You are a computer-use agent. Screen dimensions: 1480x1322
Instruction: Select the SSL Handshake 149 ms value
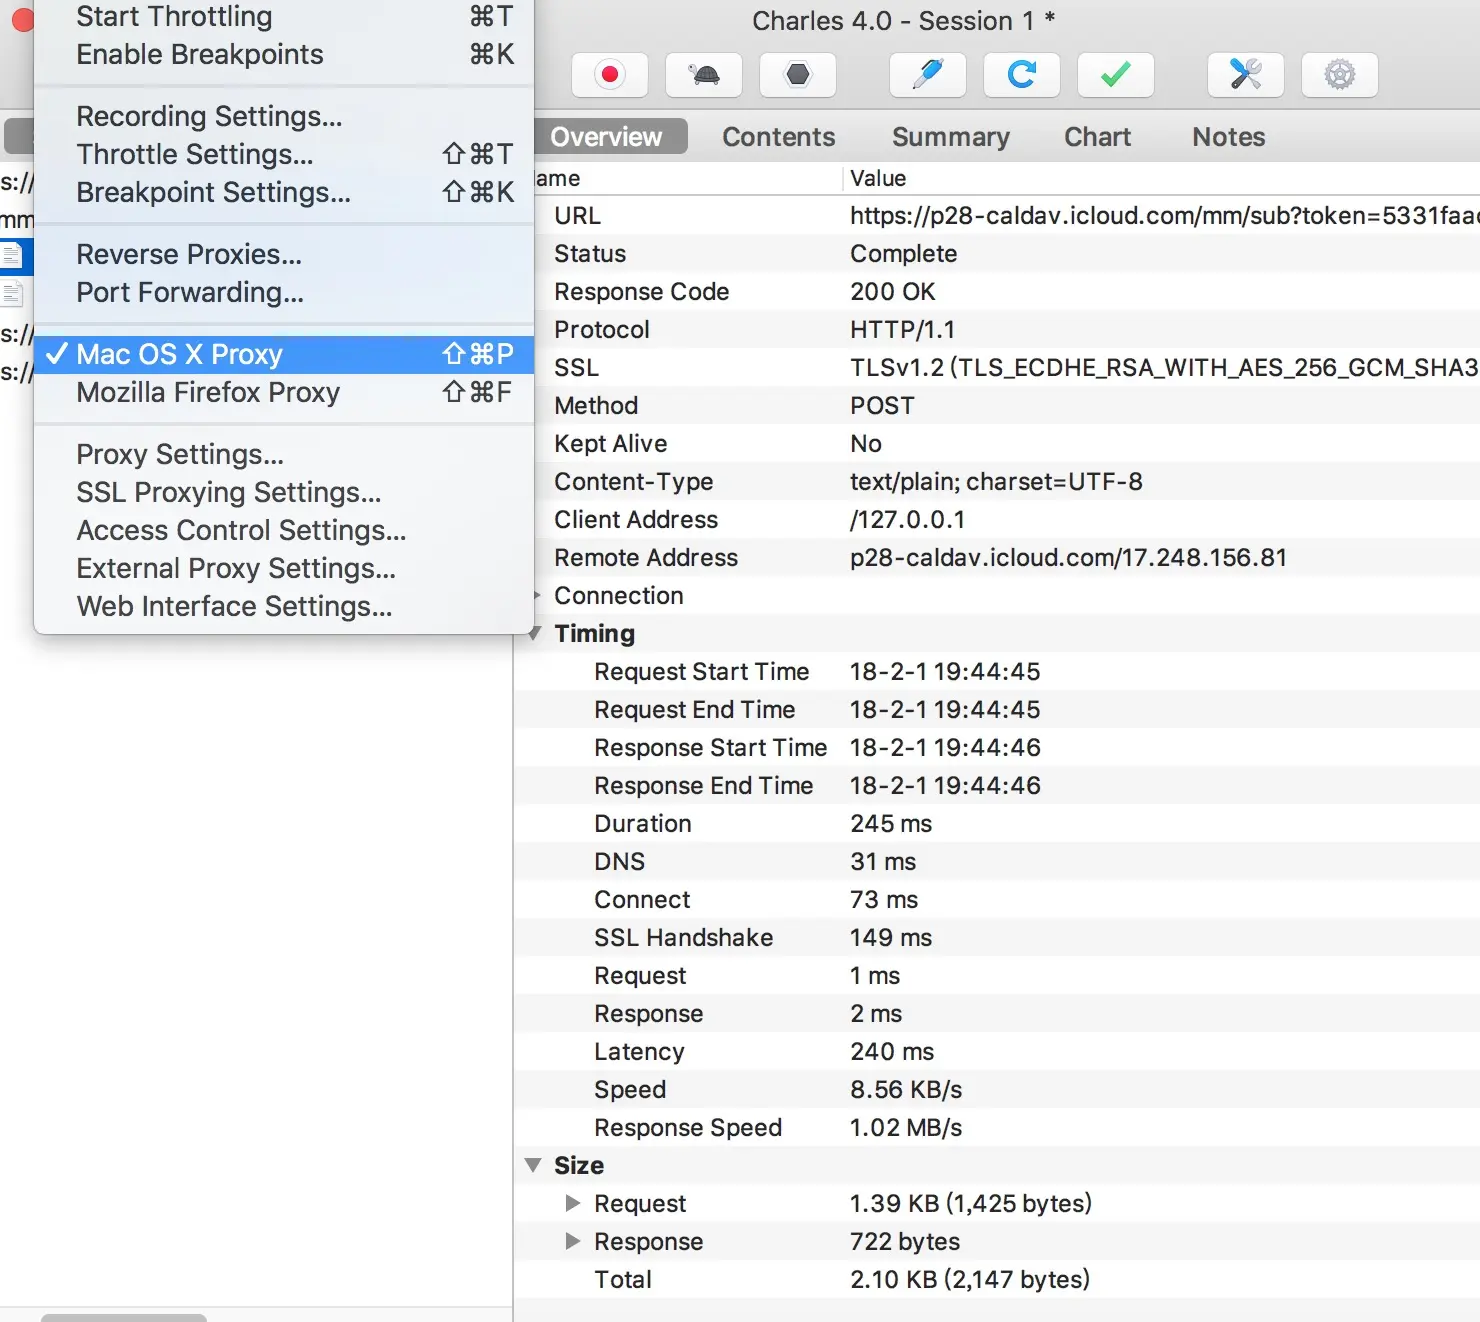[891, 938]
